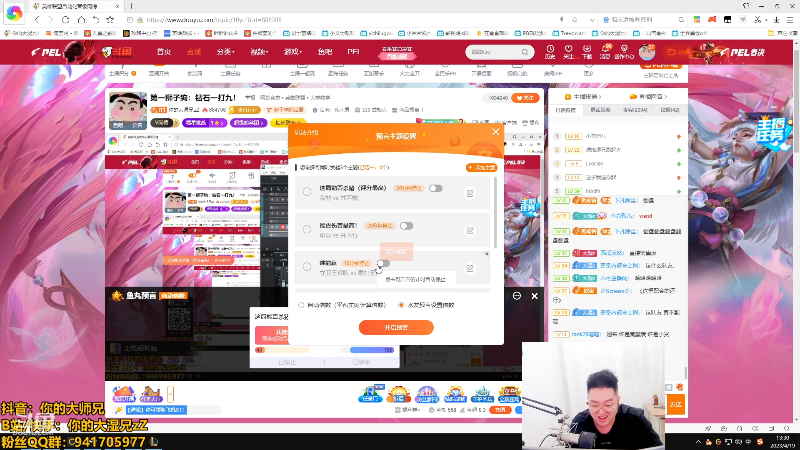Reload the page with the refresh icon
This screenshot has width=800, height=450.
click(65, 20)
